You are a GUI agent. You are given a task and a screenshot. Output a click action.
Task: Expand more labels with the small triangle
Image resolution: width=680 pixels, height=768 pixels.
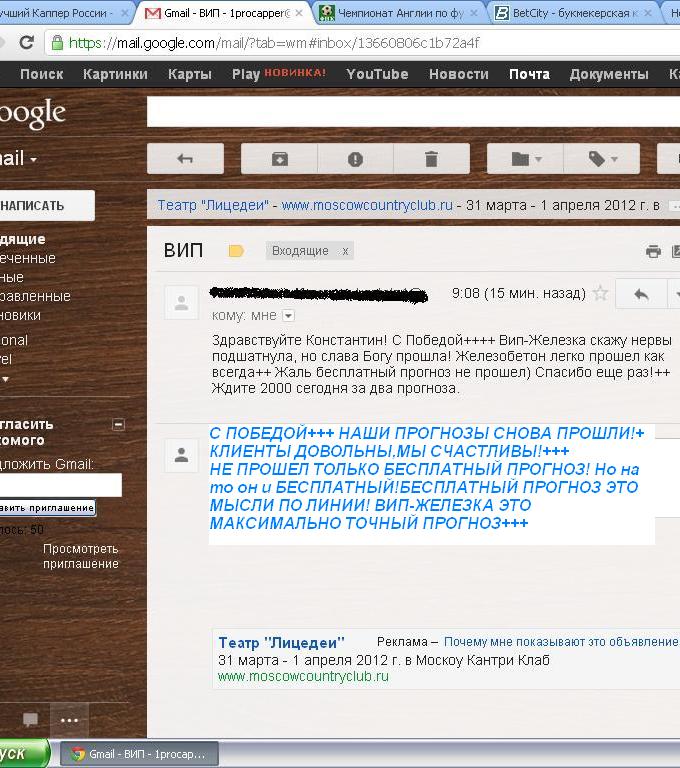point(5,379)
